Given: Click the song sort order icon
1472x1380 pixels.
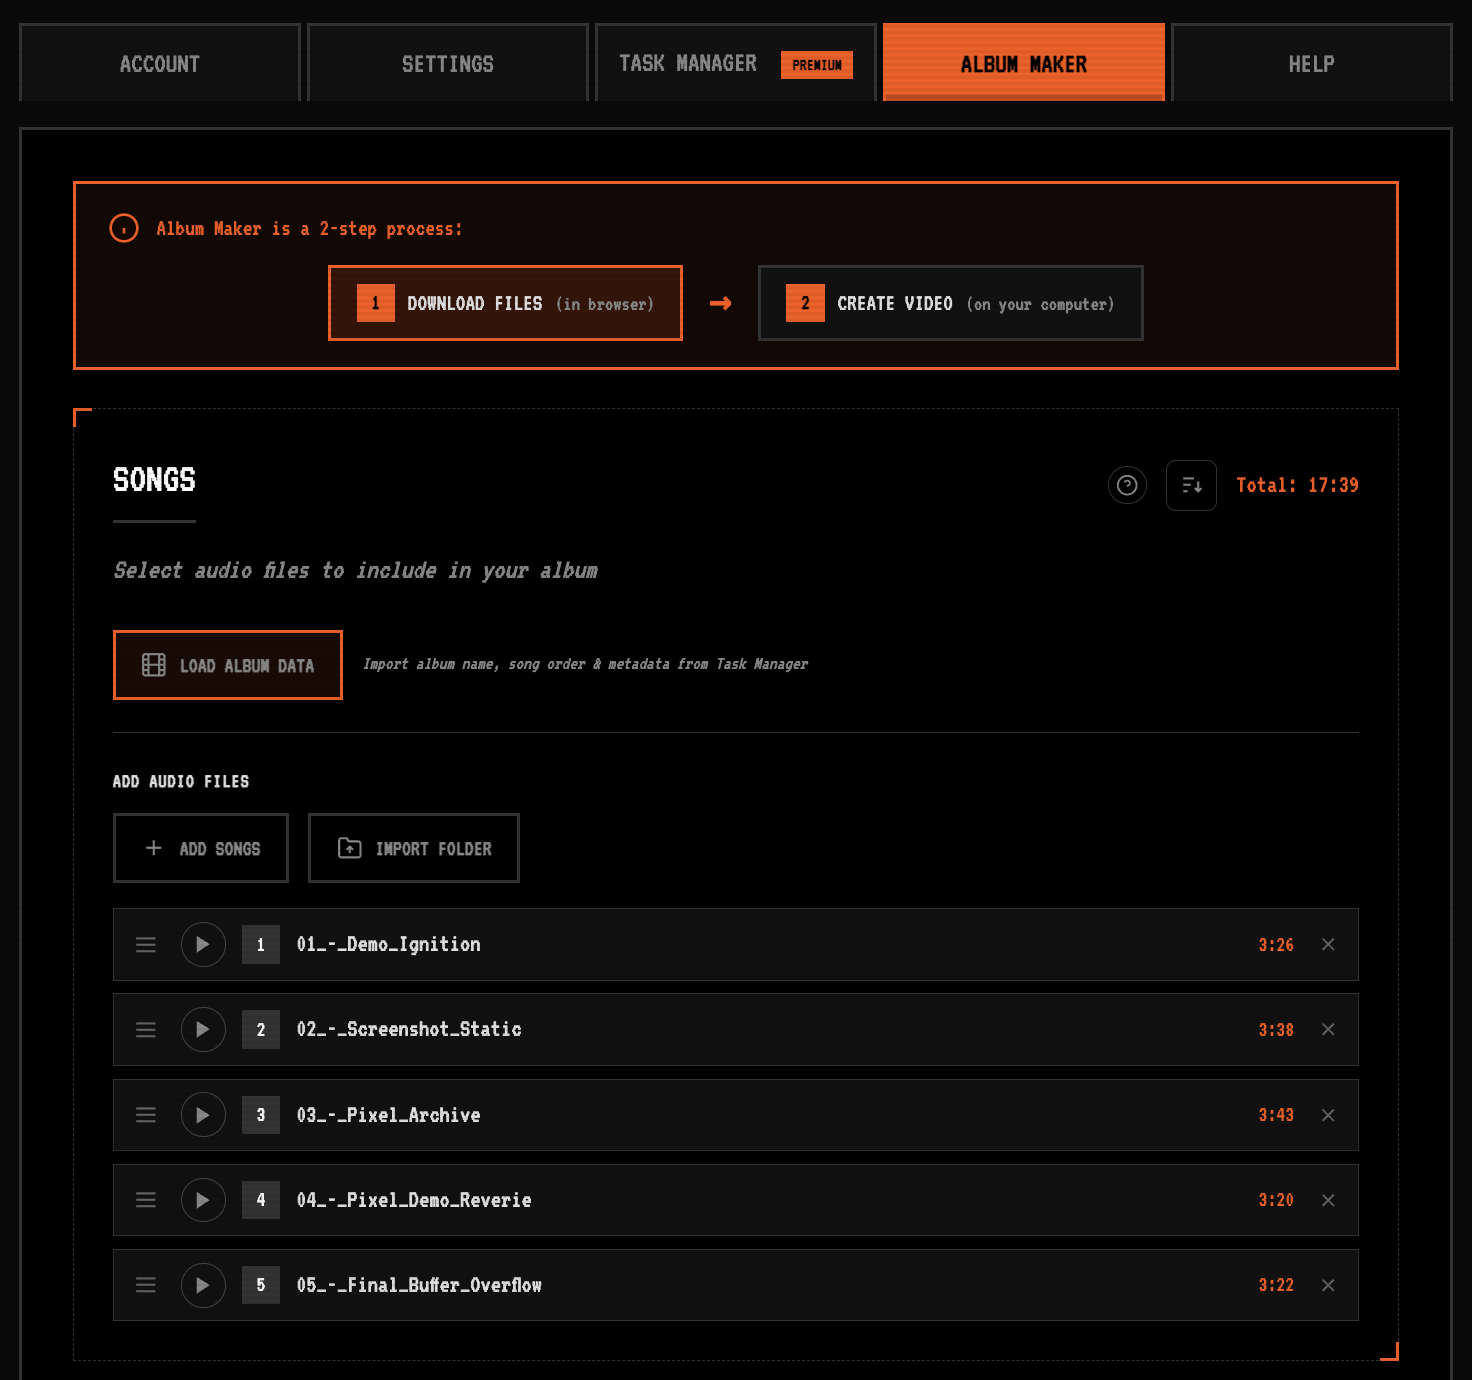Looking at the screenshot, I should pyautogui.click(x=1191, y=485).
